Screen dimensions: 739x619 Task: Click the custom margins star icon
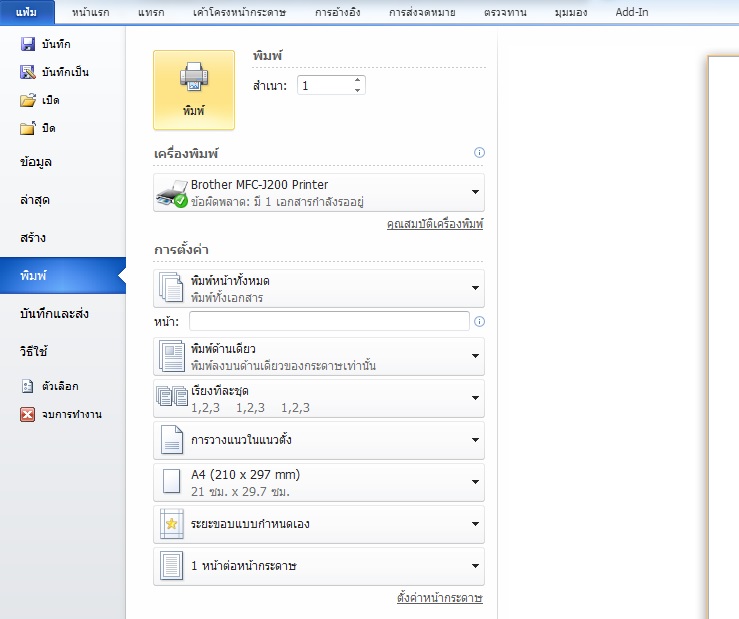[x=172, y=523]
